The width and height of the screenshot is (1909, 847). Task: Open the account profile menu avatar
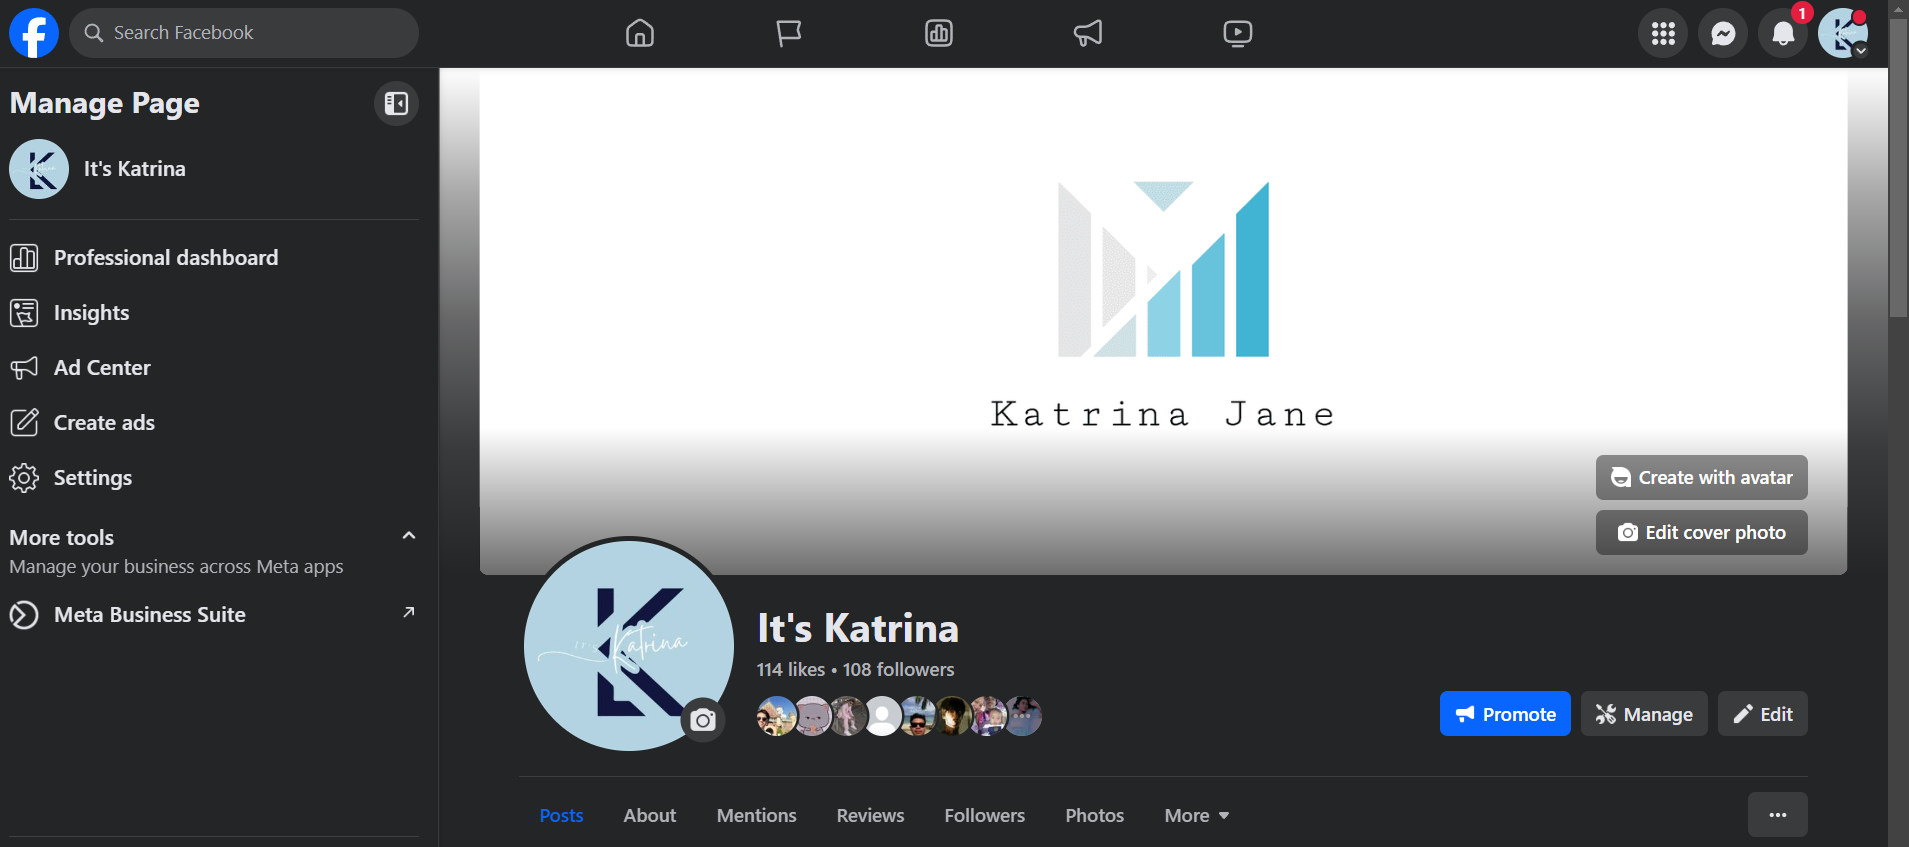click(1843, 34)
